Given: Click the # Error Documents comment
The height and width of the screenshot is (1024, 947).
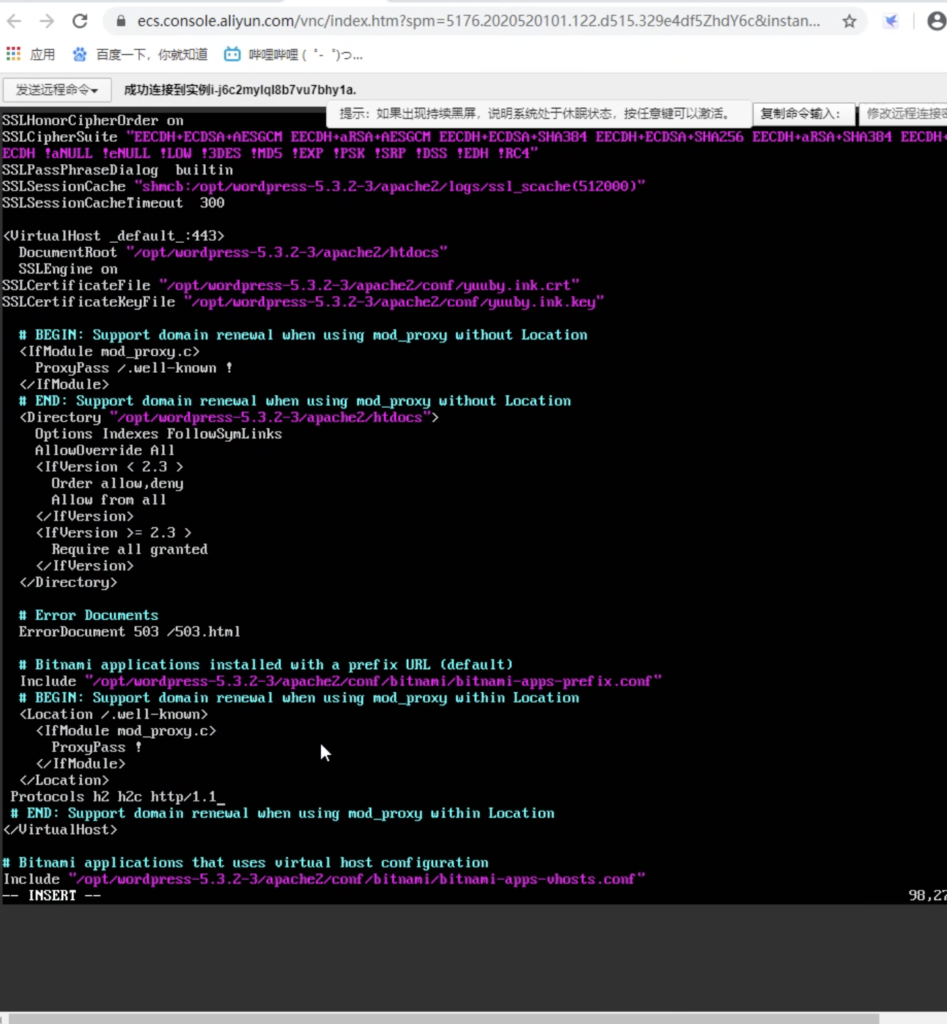Looking at the screenshot, I should (x=89, y=615).
